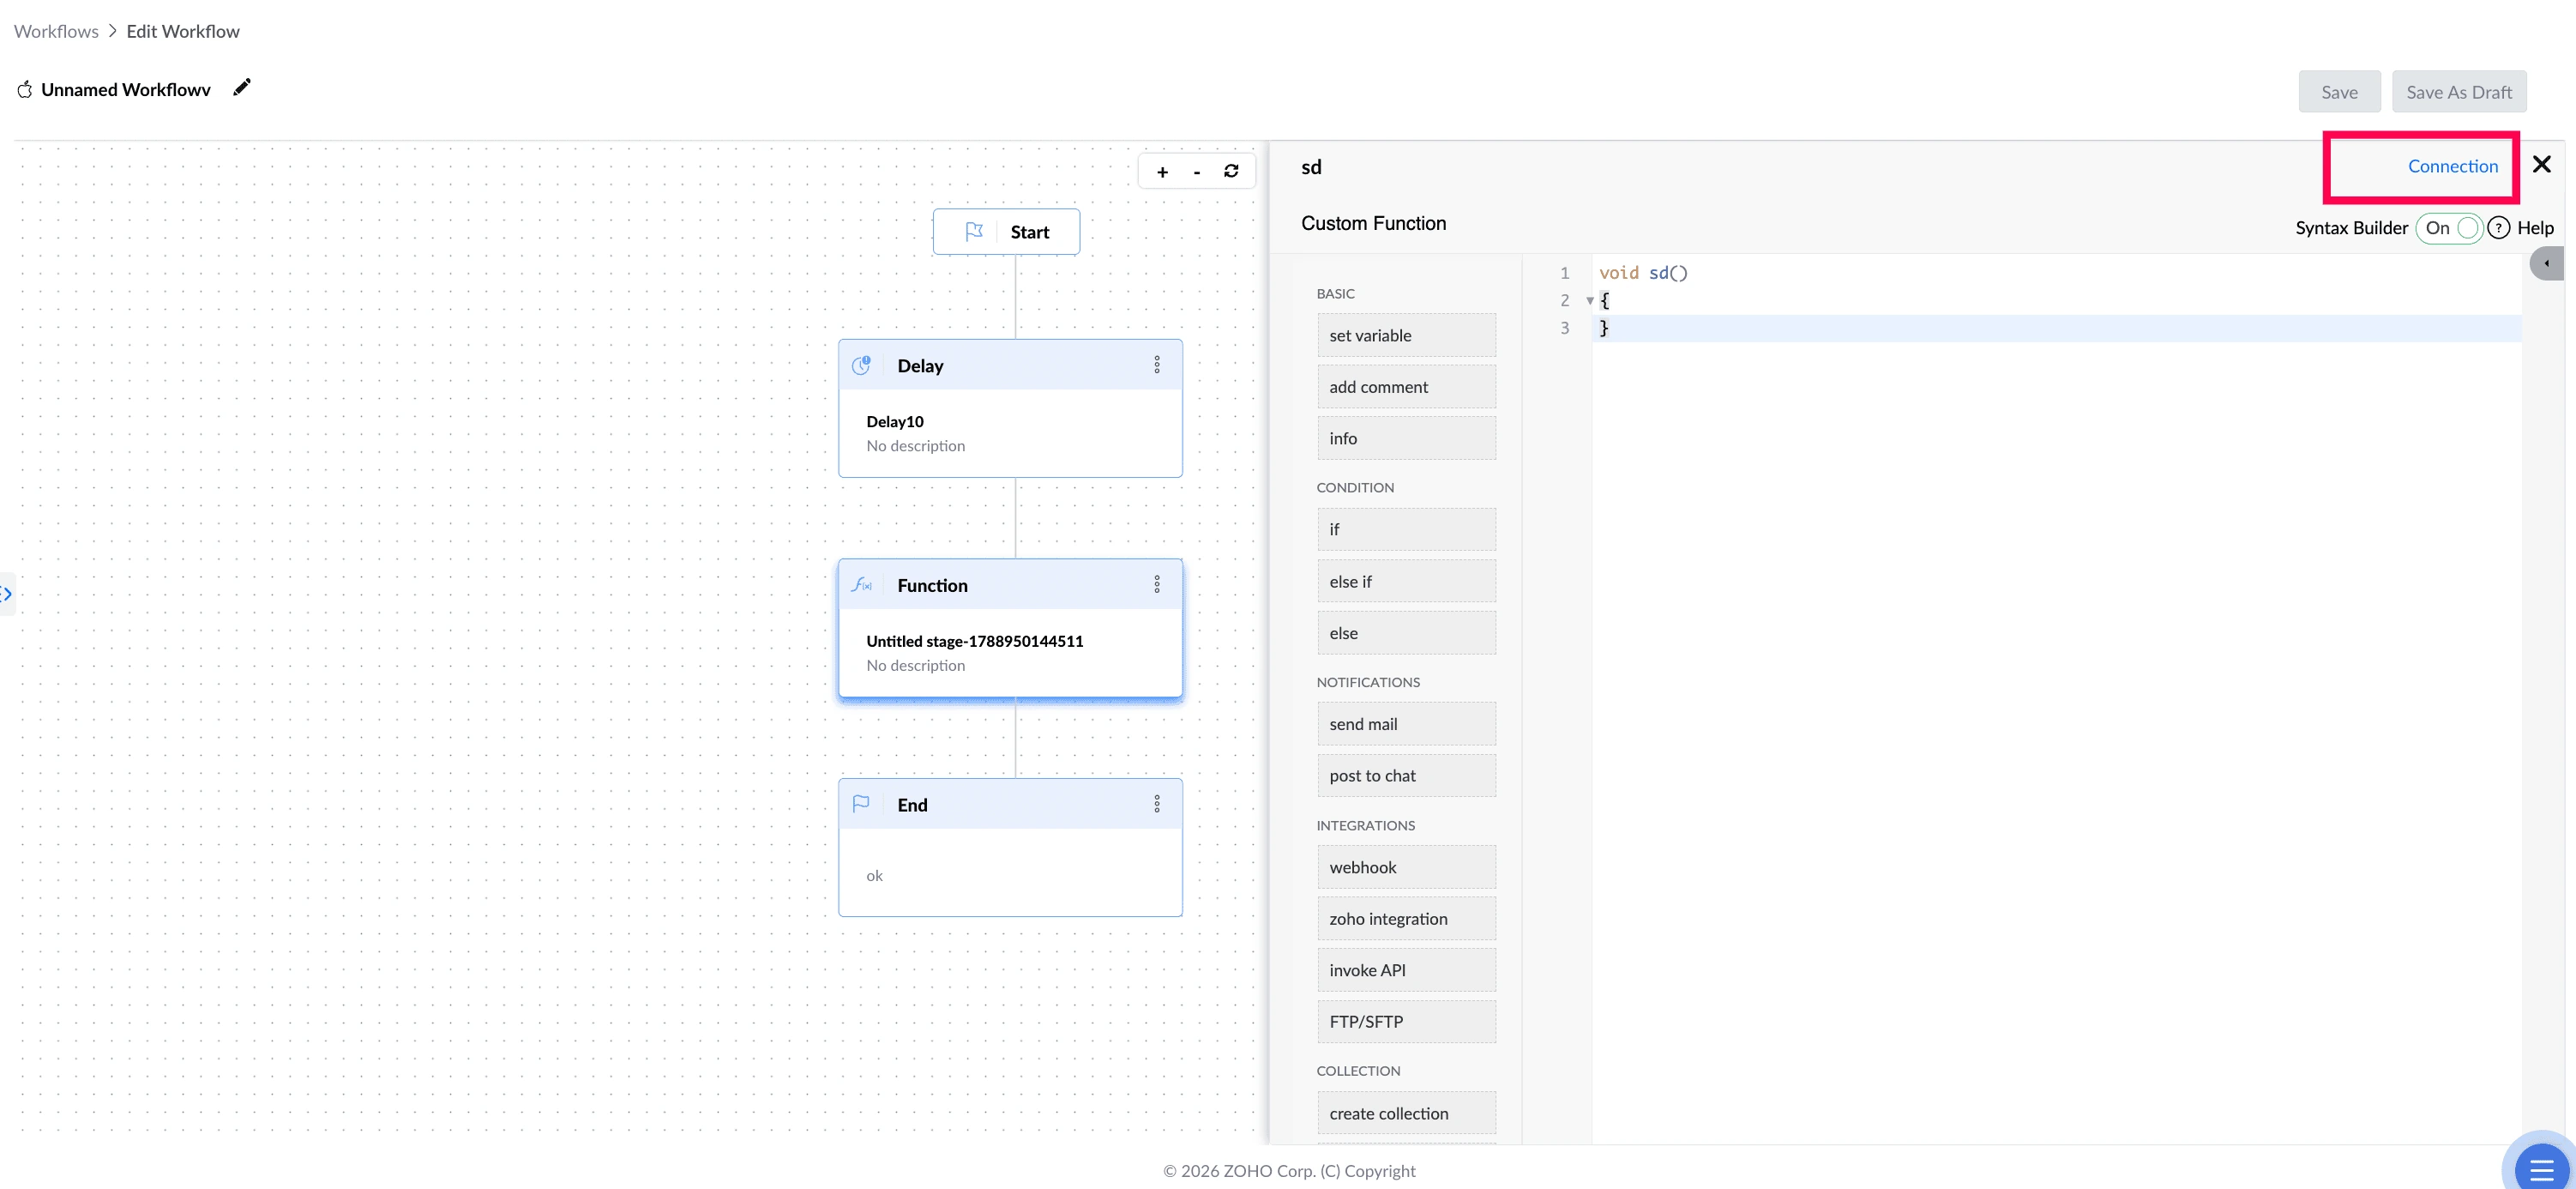Click the INTEGRATIONS section heading
Image resolution: width=2576 pixels, height=1189 pixels.
click(x=1365, y=825)
